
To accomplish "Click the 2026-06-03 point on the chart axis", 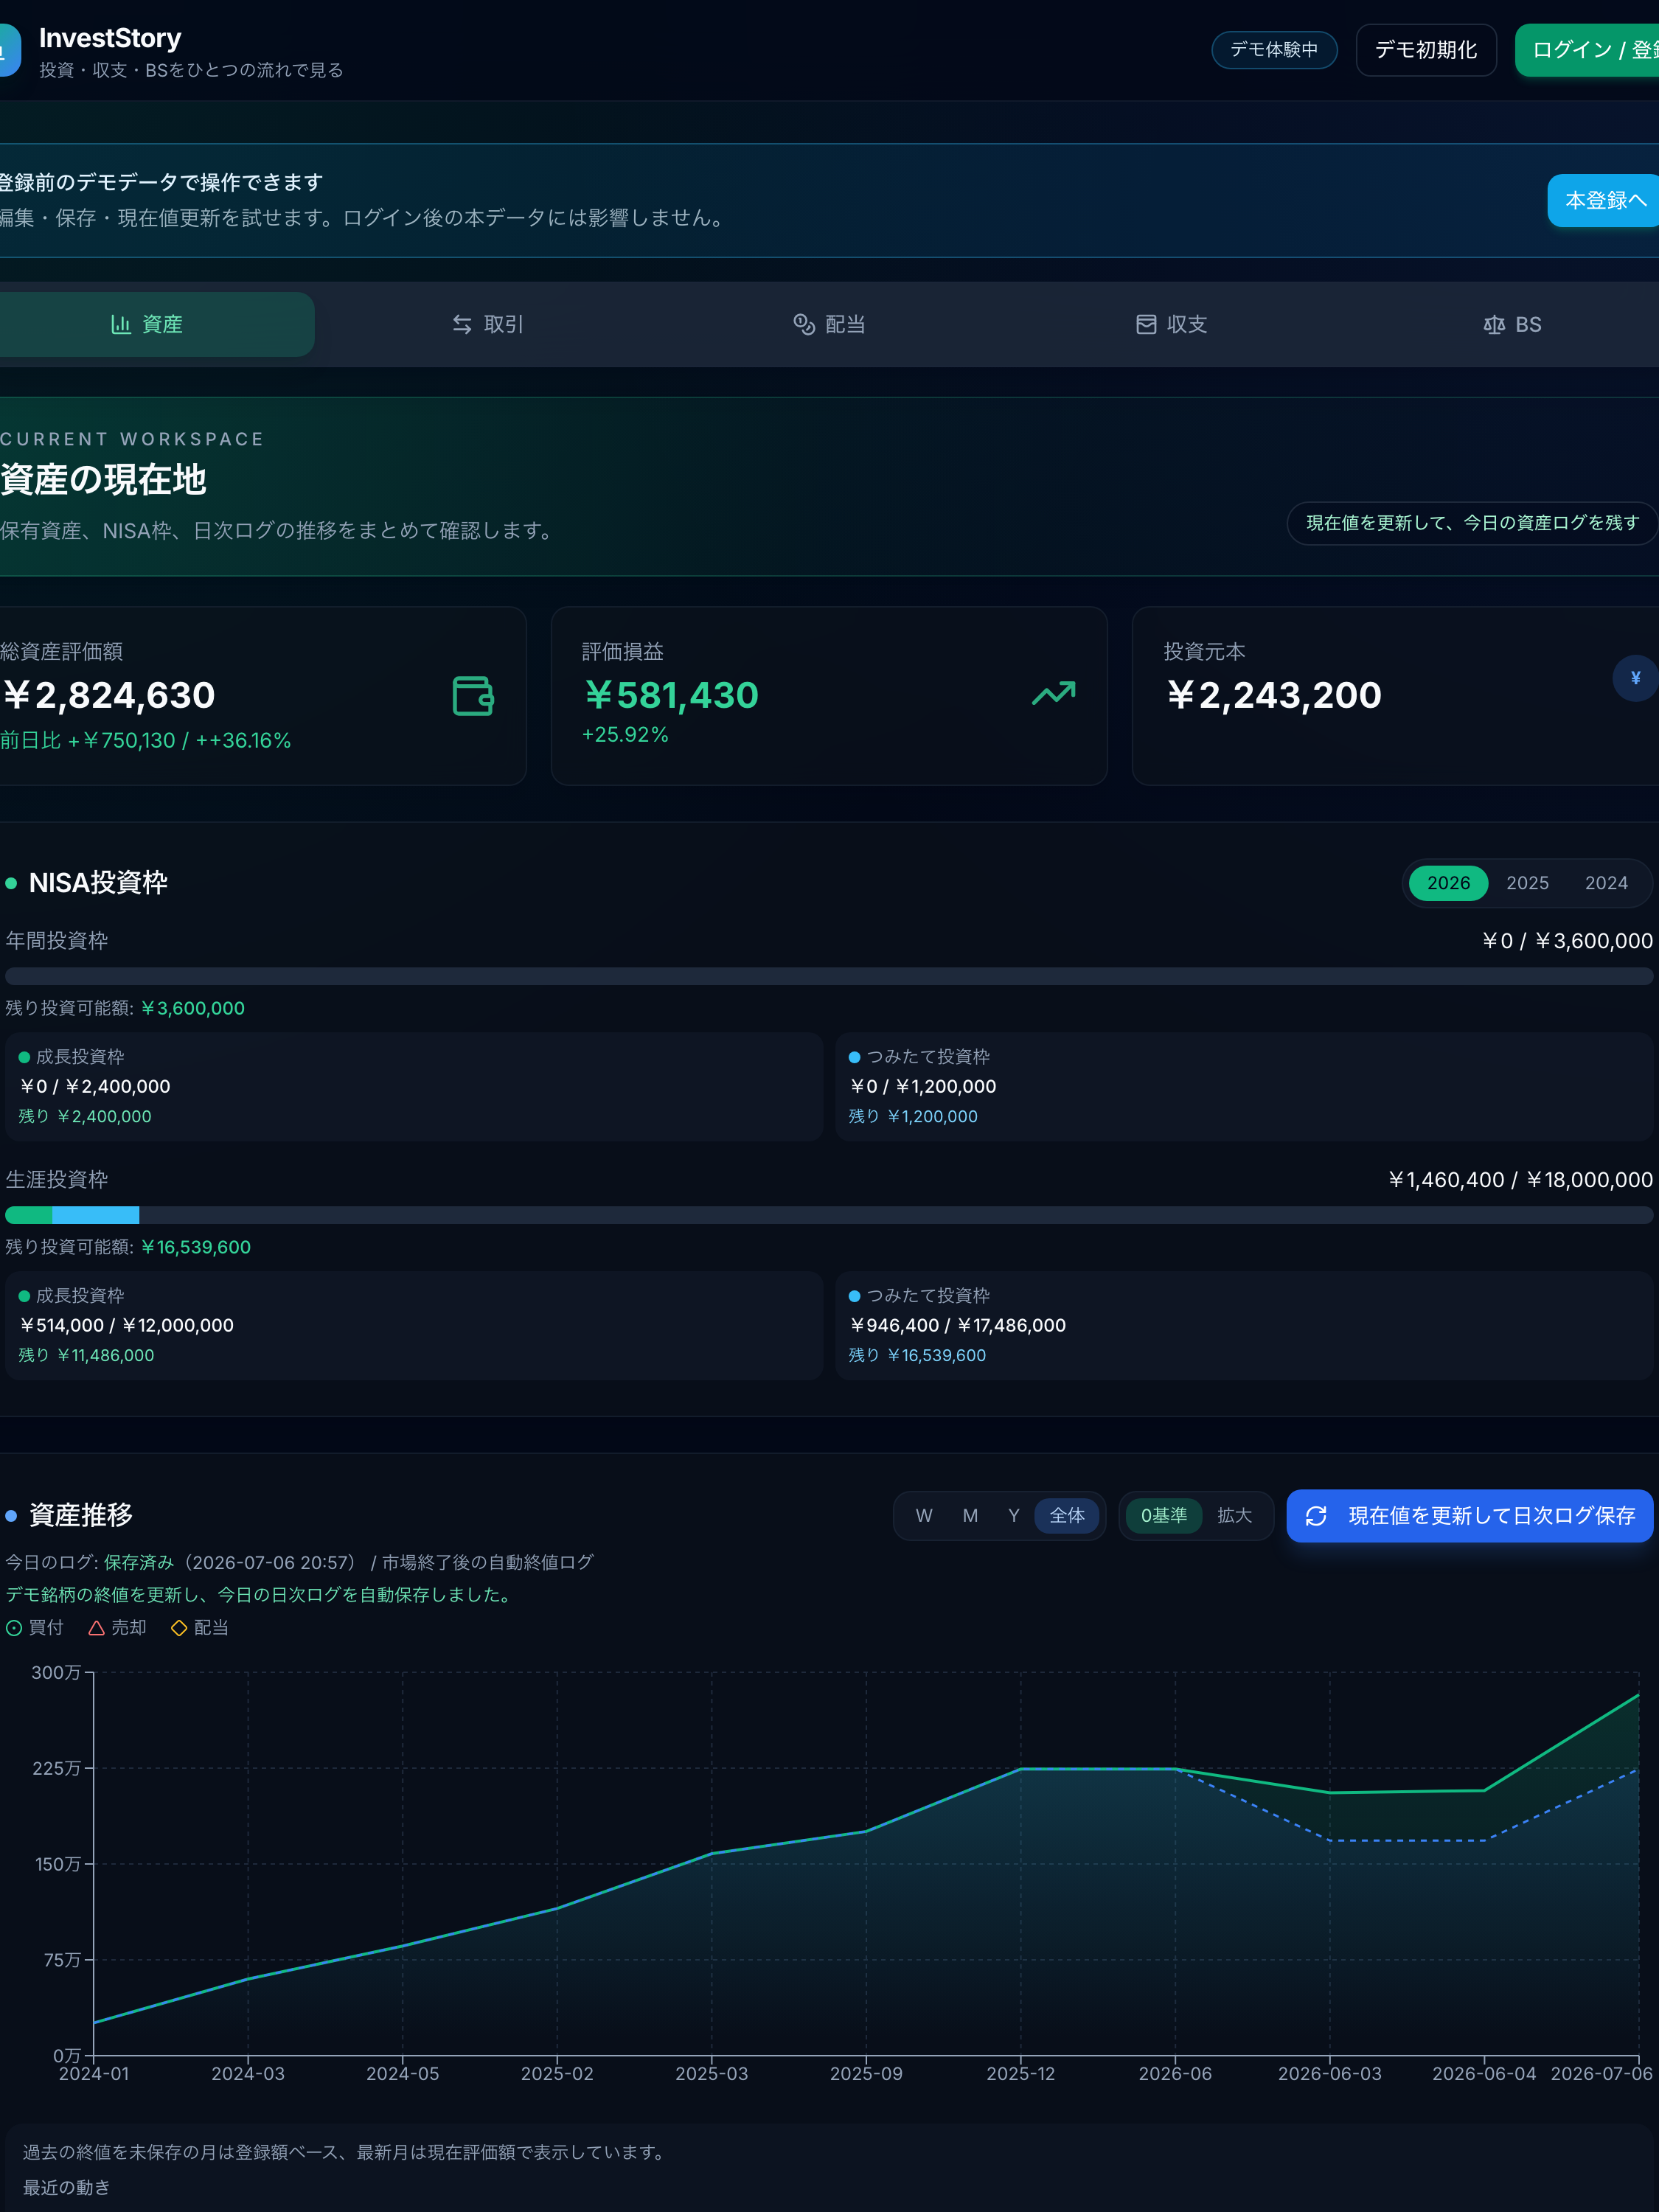I will click(1329, 2074).
